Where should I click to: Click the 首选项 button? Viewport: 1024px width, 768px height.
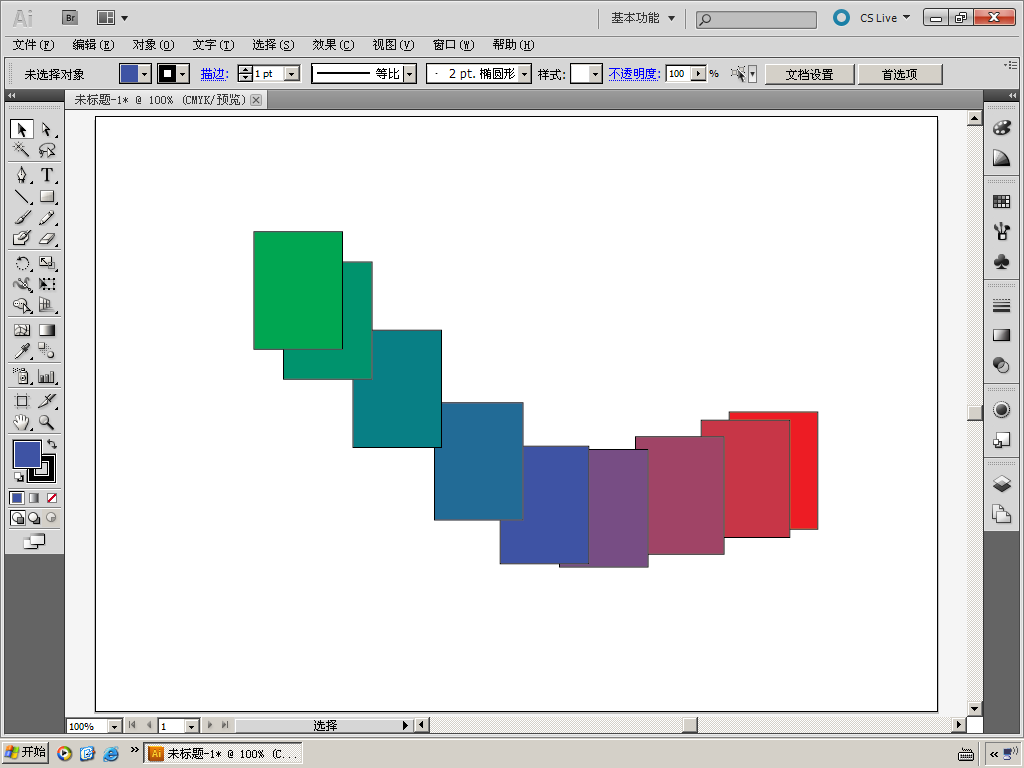(900, 74)
